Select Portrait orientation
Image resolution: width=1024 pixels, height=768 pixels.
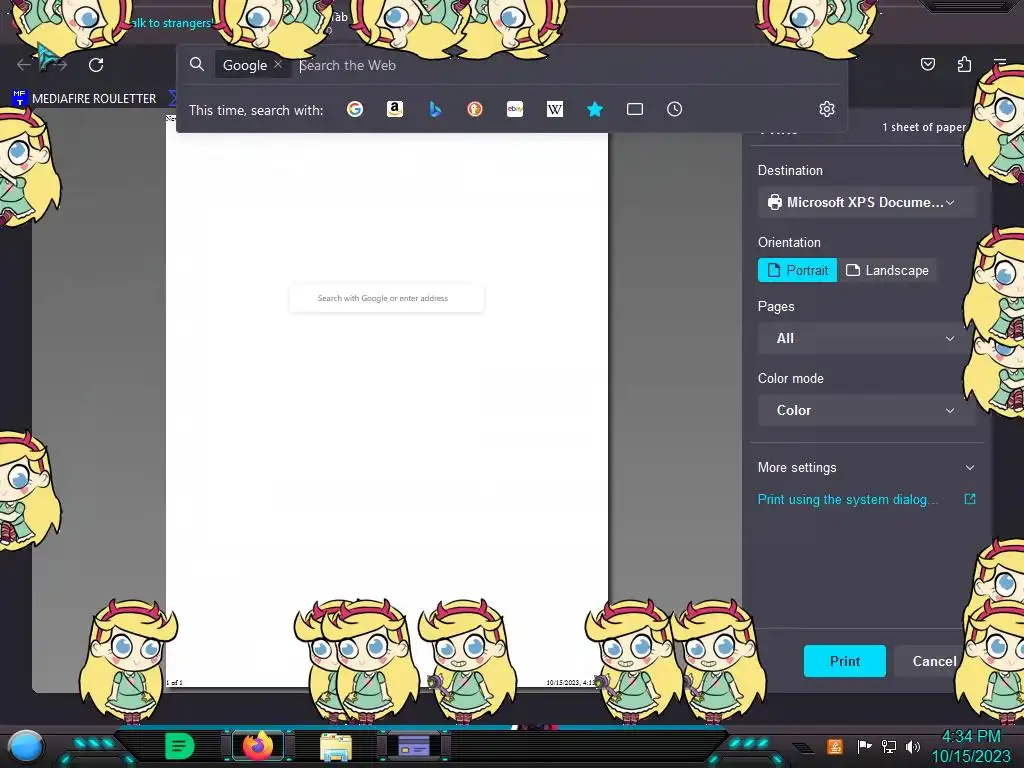click(797, 270)
